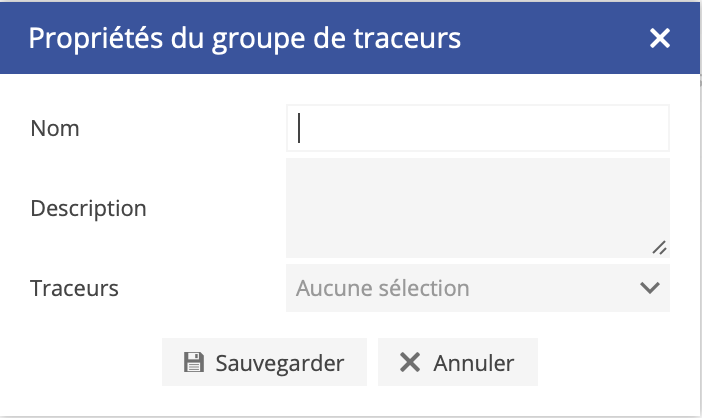Click the Description field label
Screen dimensions: 702x418
[89, 208]
